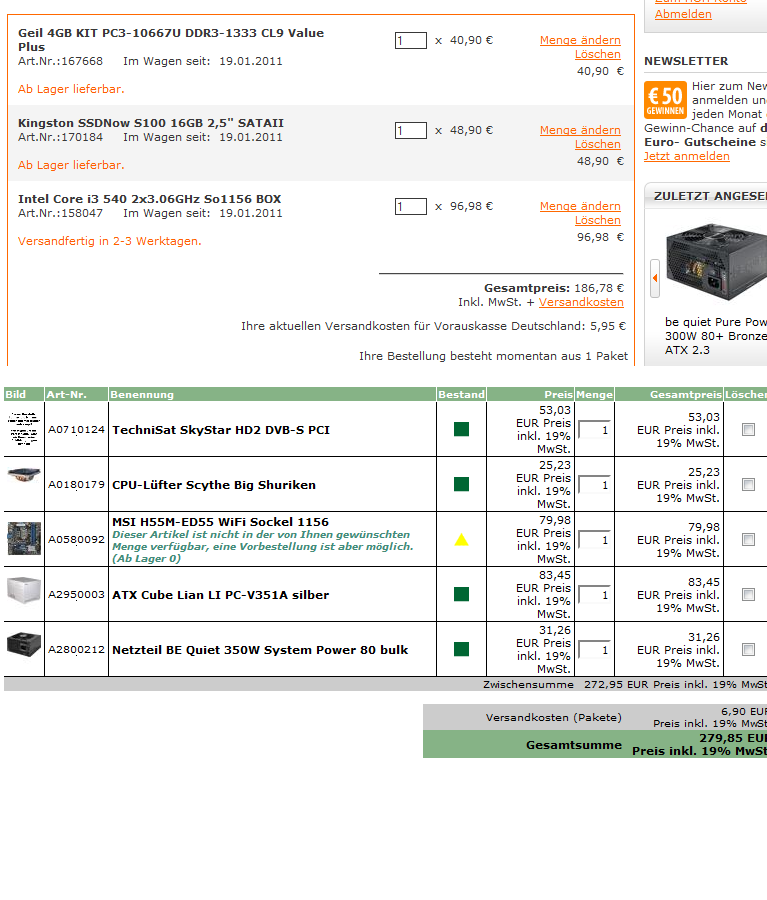Open Netzteil BE Quiet 350W System Power title
Image resolution: width=767 pixels, height=900 pixels.
click(260, 650)
